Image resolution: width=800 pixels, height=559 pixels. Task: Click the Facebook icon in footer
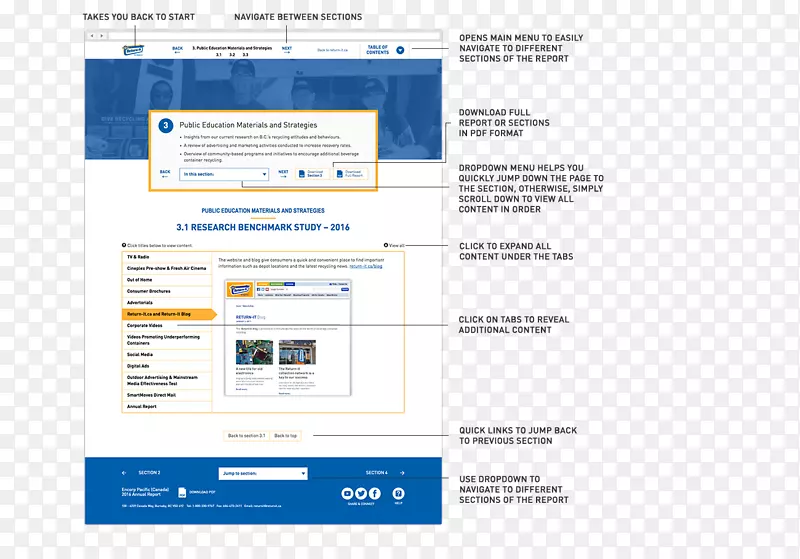point(375,493)
